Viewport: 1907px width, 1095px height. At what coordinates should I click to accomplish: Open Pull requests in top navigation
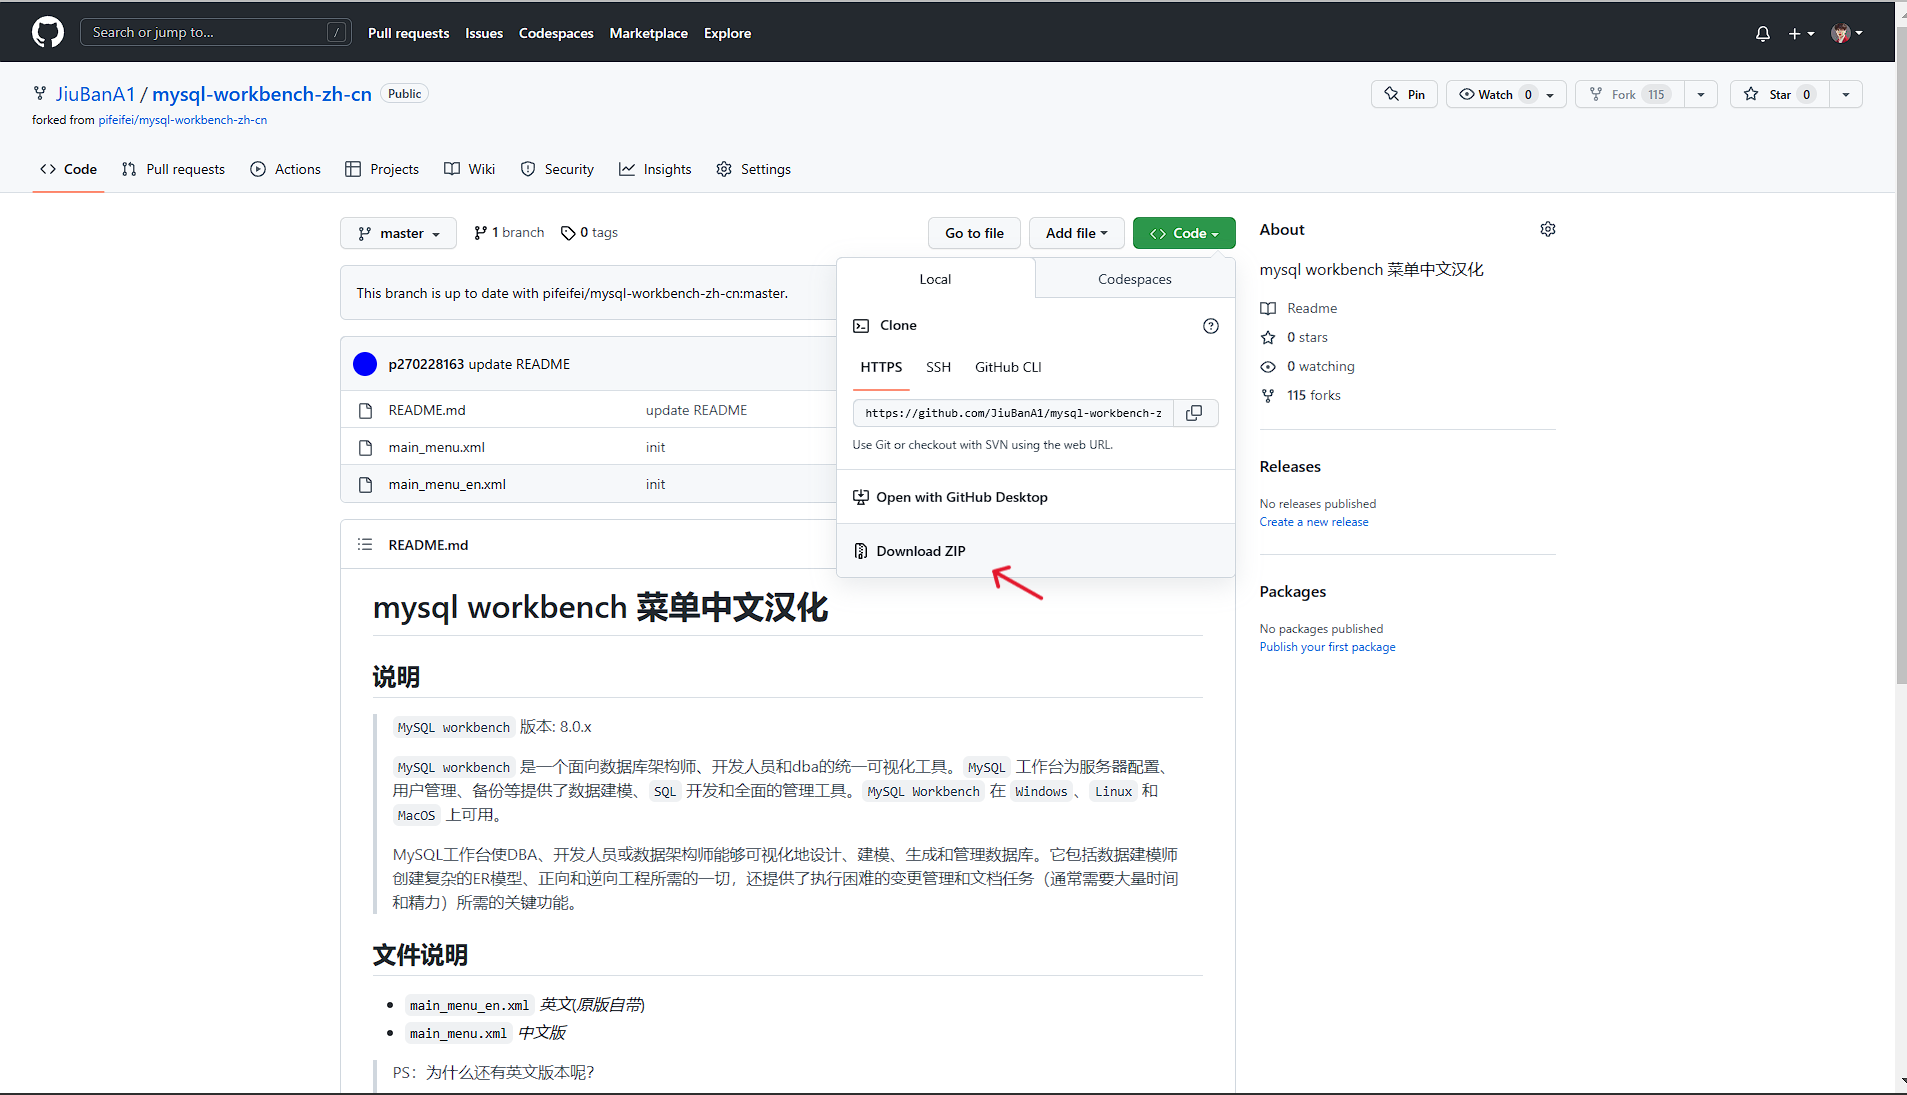point(408,33)
